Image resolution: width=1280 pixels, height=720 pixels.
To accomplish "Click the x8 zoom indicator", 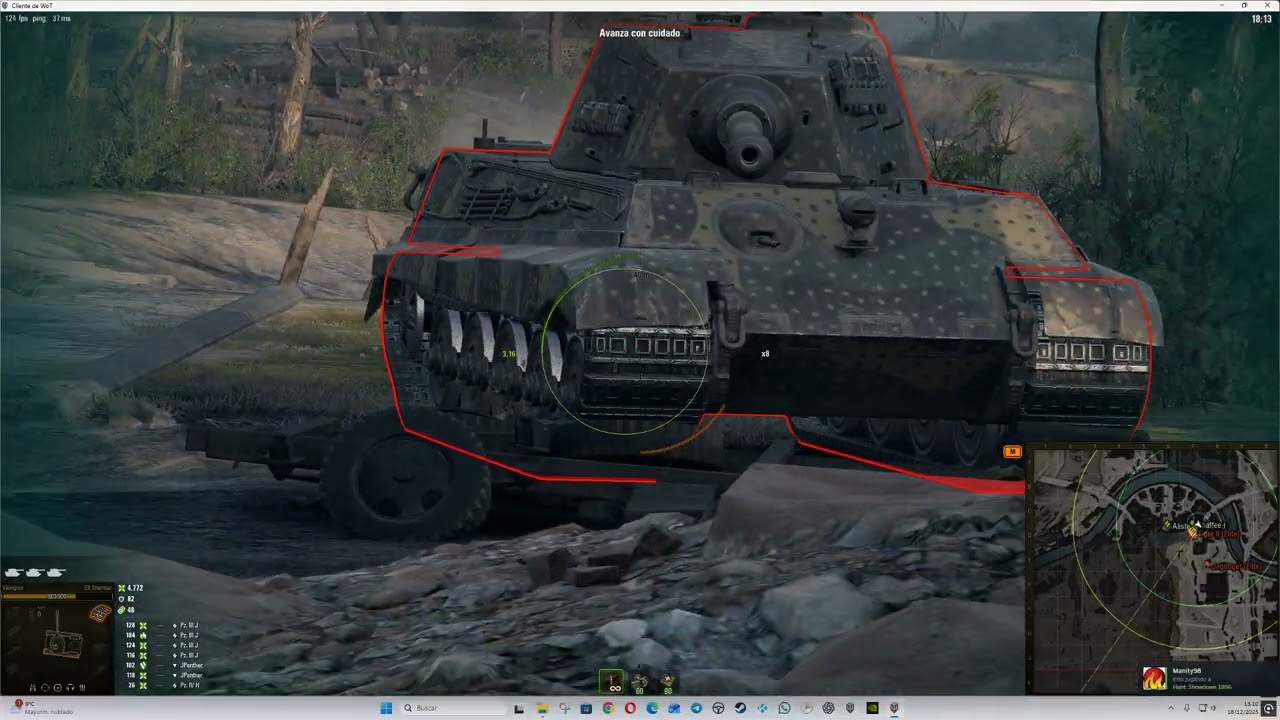I will pos(765,354).
